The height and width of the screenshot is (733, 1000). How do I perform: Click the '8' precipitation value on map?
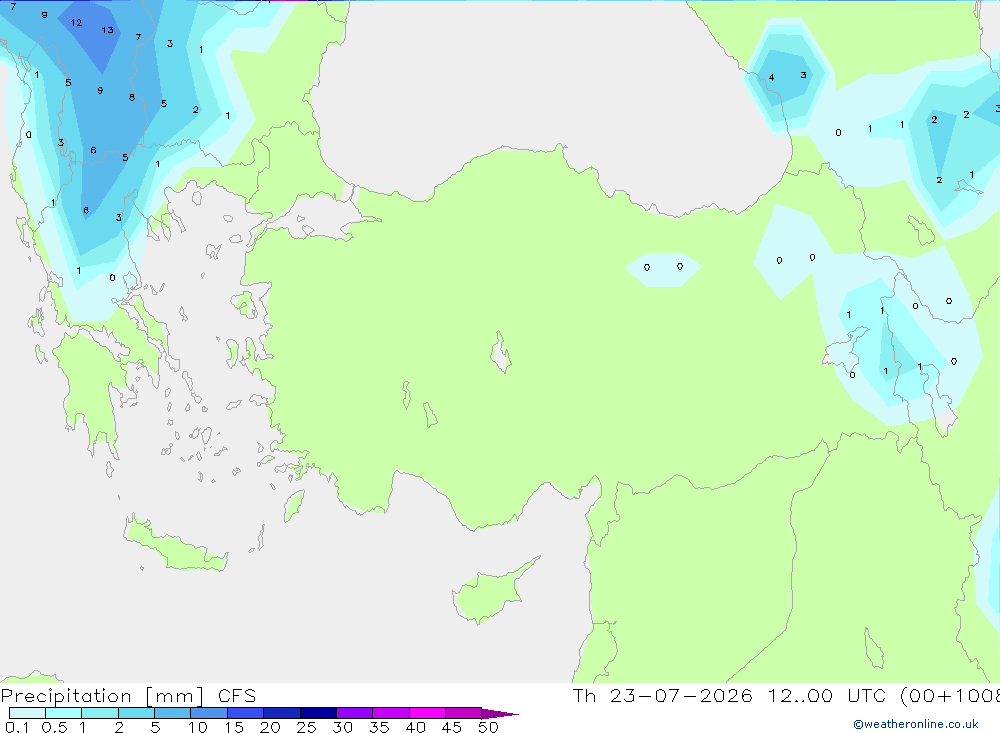click(131, 98)
